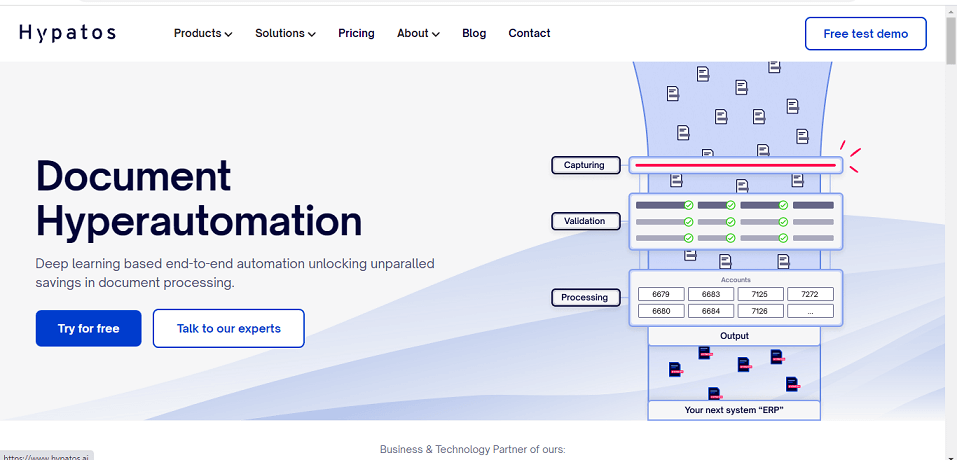
Task: Select account number 6683
Action: (711, 294)
